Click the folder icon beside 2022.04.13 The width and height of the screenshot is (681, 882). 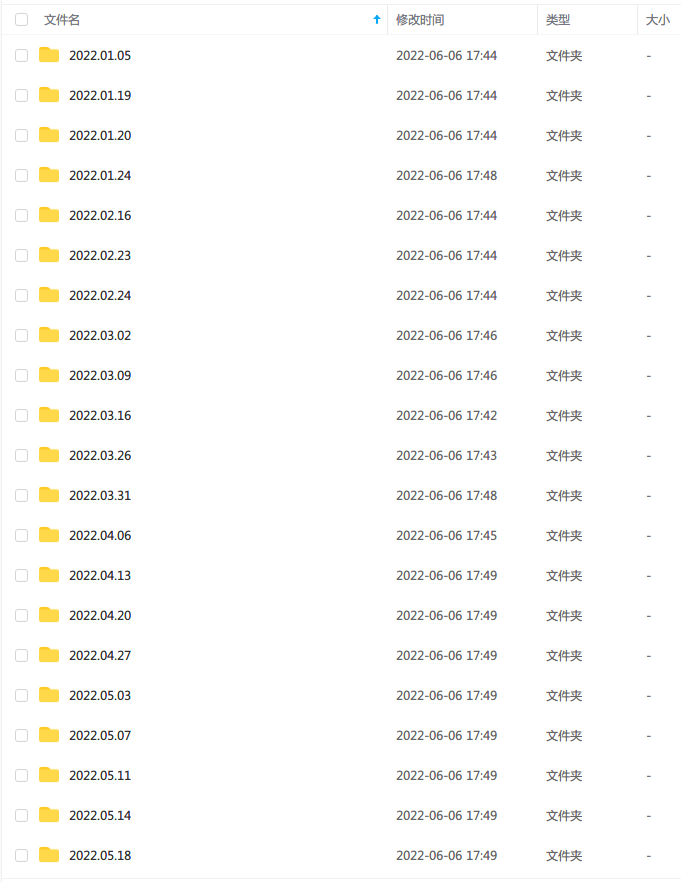tap(49, 575)
